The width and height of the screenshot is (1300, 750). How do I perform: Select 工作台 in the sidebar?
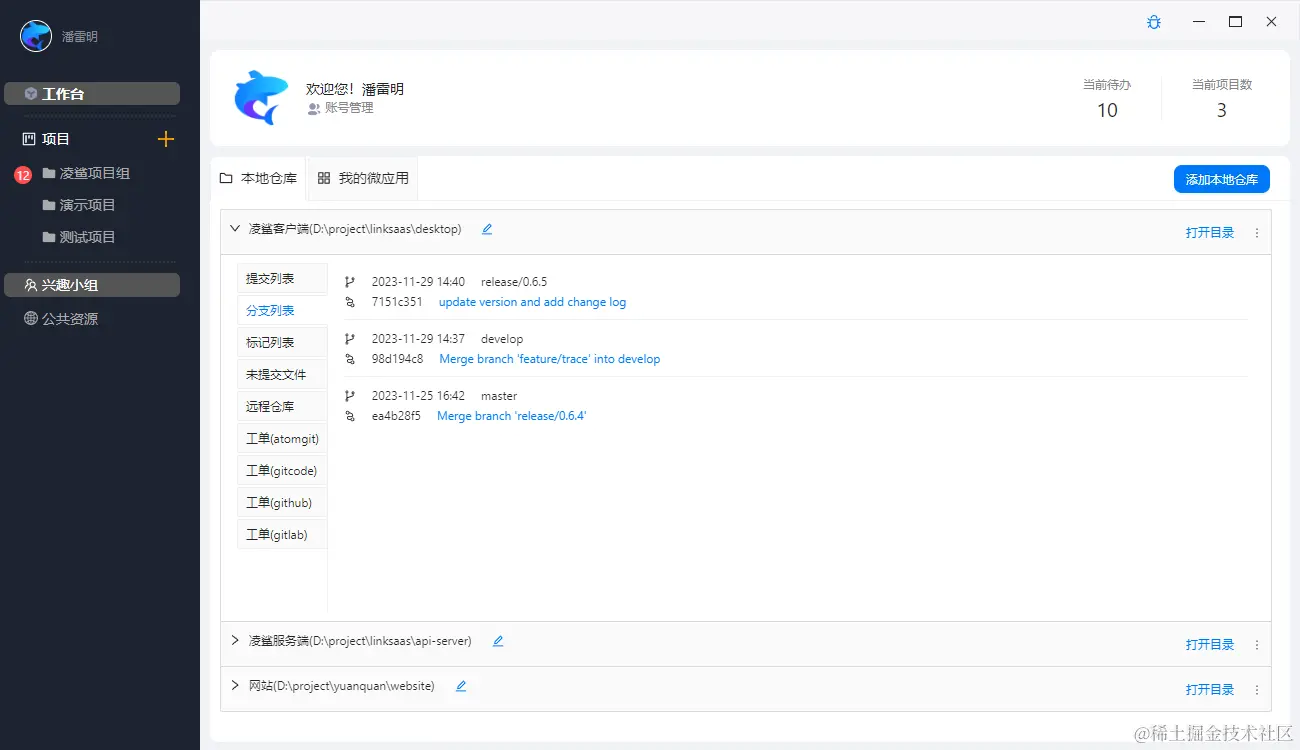click(92, 94)
